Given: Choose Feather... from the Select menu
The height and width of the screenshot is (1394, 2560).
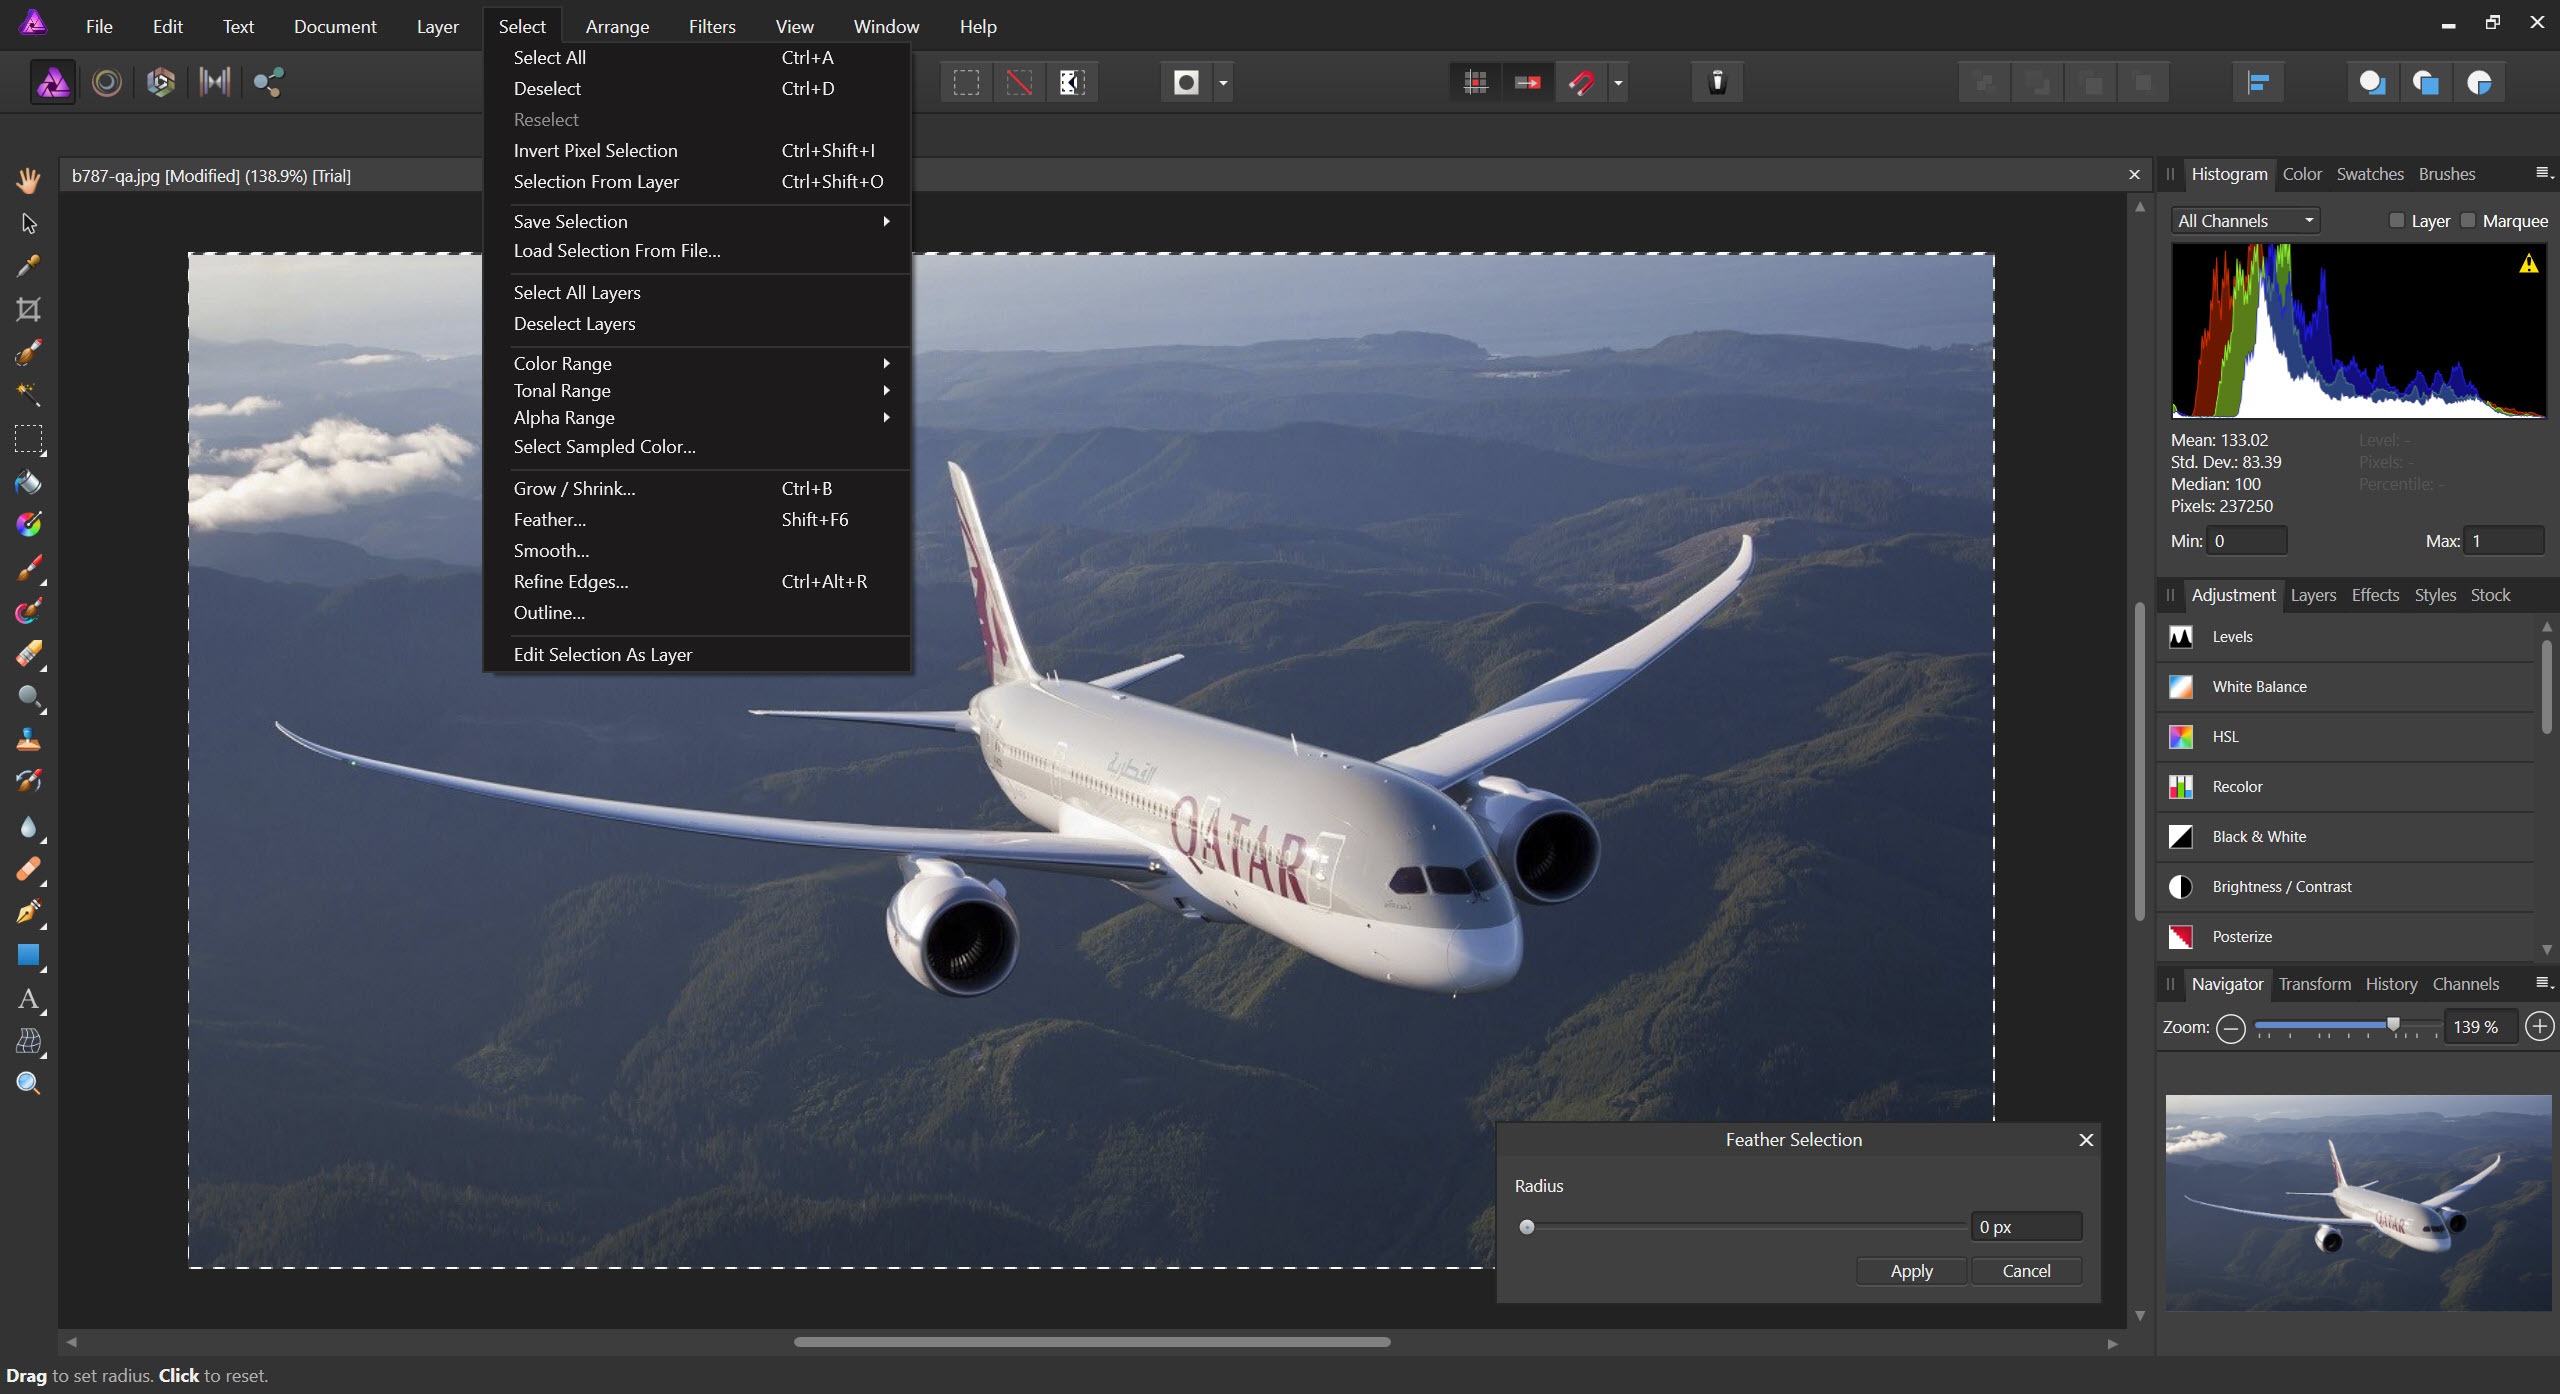Looking at the screenshot, I should (697, 519).
